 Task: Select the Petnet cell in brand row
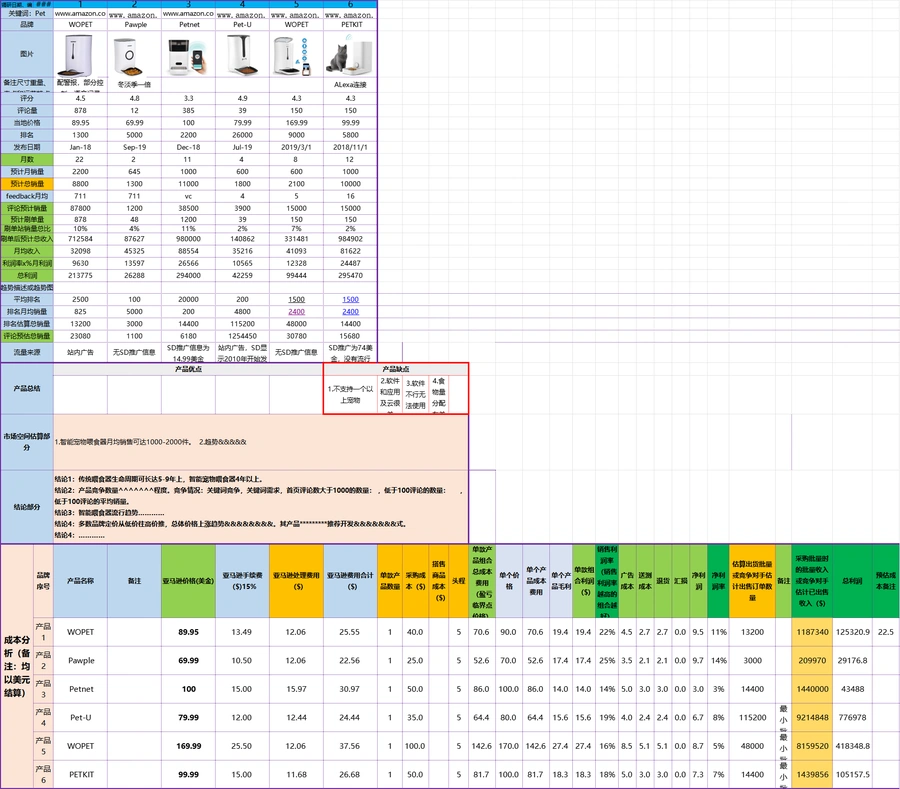click(x=189, y=25)
